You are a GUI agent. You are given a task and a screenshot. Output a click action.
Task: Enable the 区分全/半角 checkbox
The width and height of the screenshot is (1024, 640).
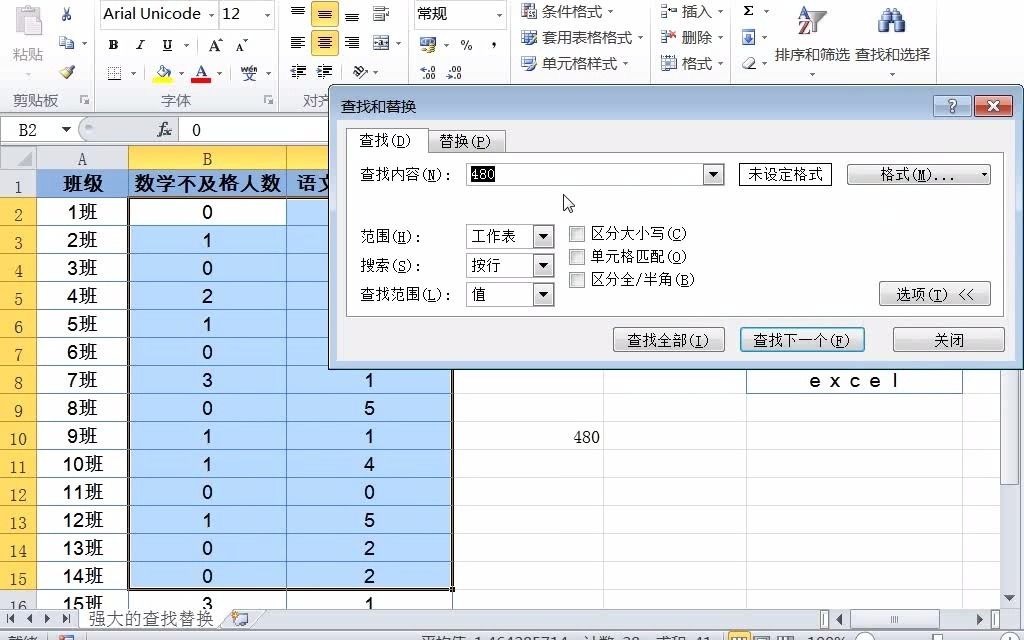point(576,282)
